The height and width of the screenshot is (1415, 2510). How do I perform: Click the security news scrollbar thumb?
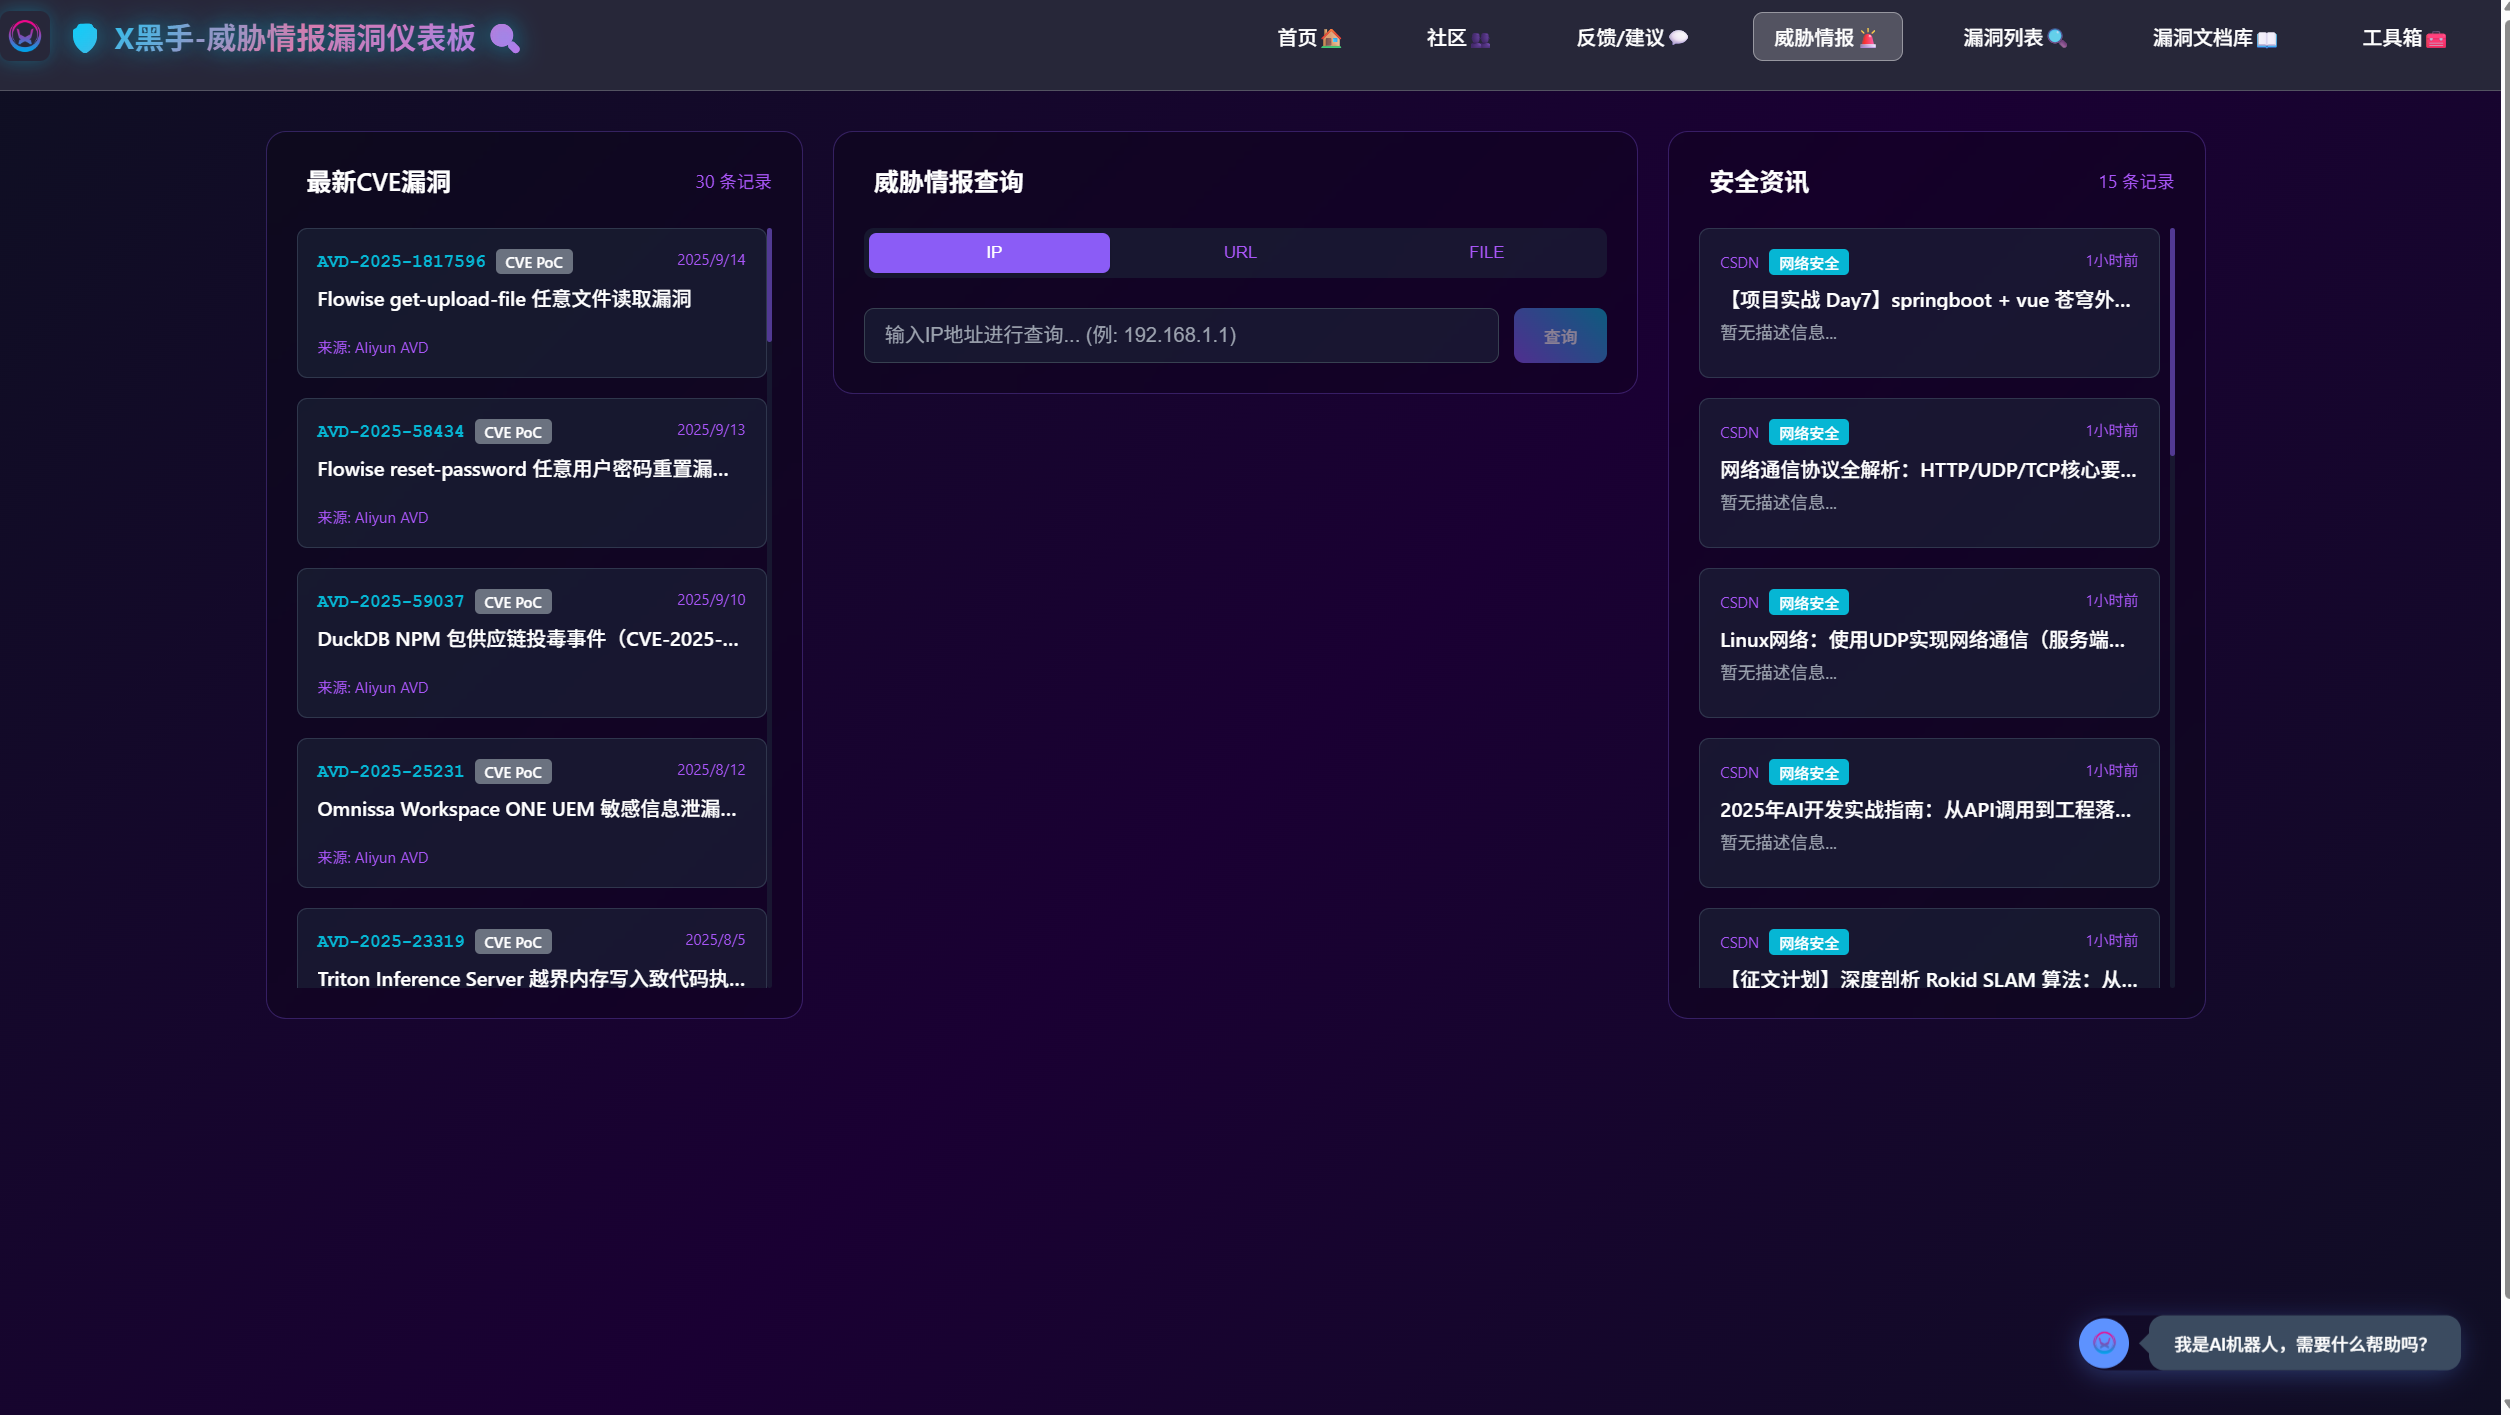click(2172, 340)
